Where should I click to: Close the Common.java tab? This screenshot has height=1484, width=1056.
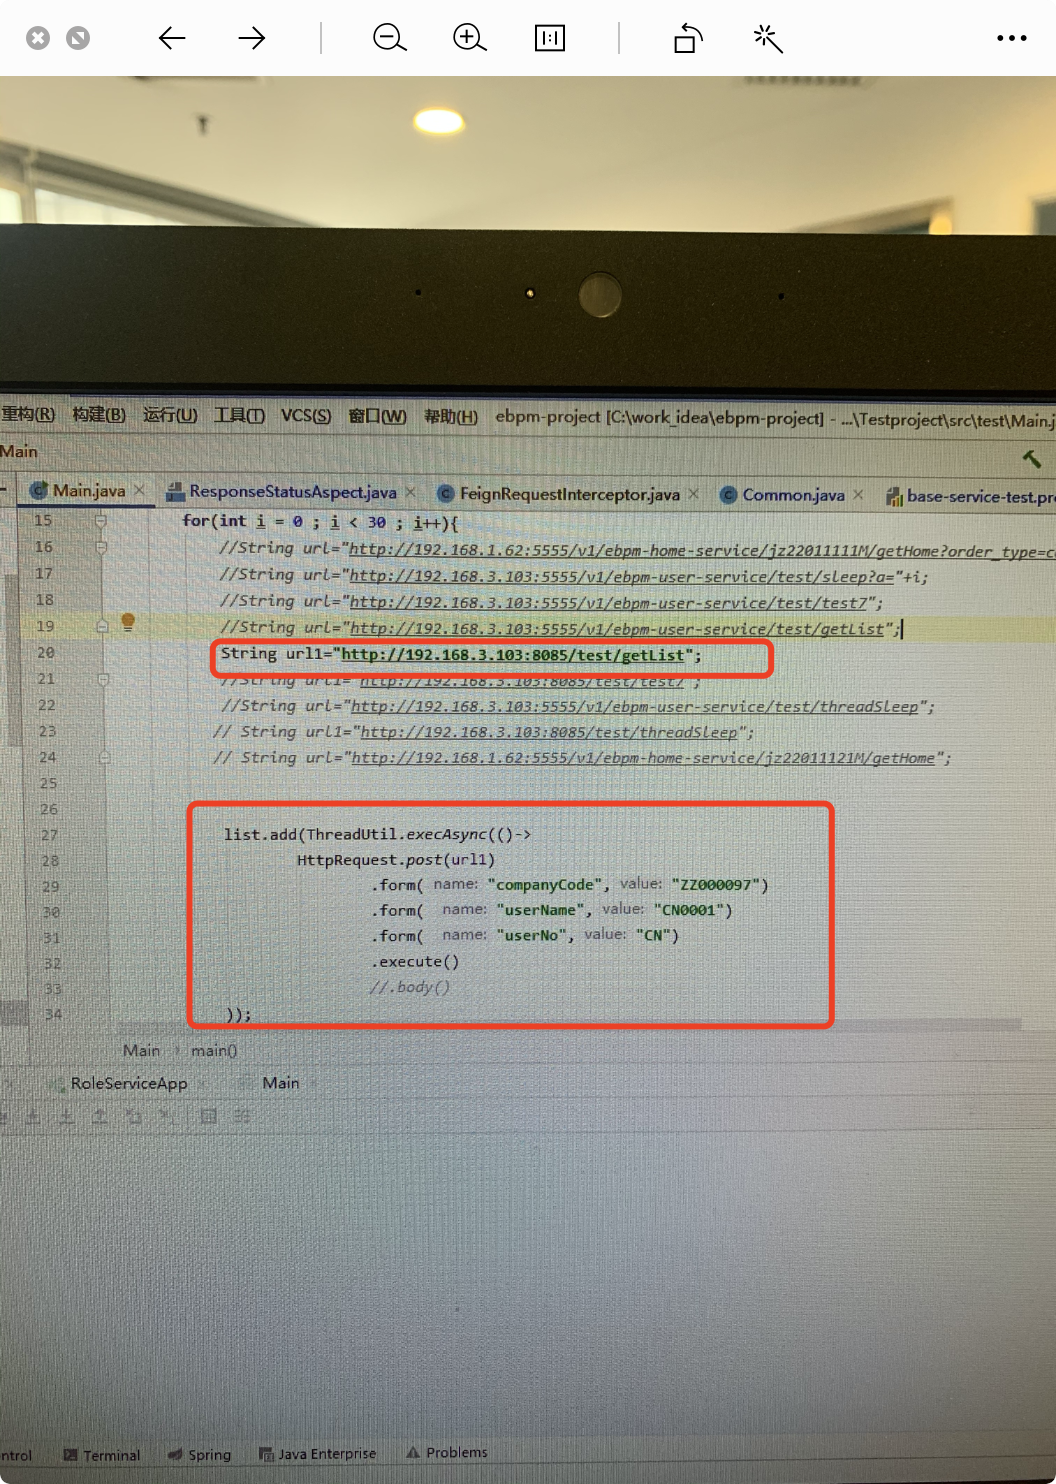(x=858, y=494)
